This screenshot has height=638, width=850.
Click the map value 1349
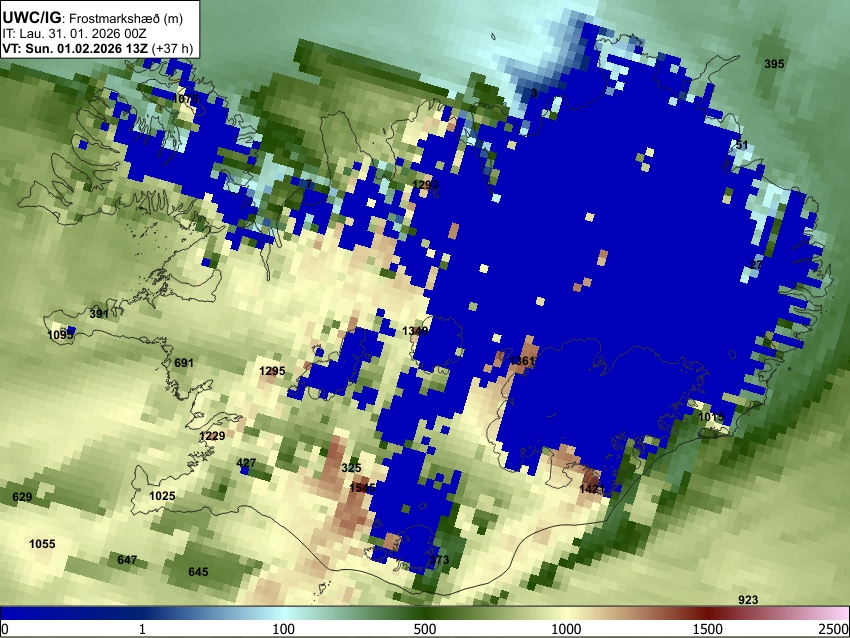point(415,331)
